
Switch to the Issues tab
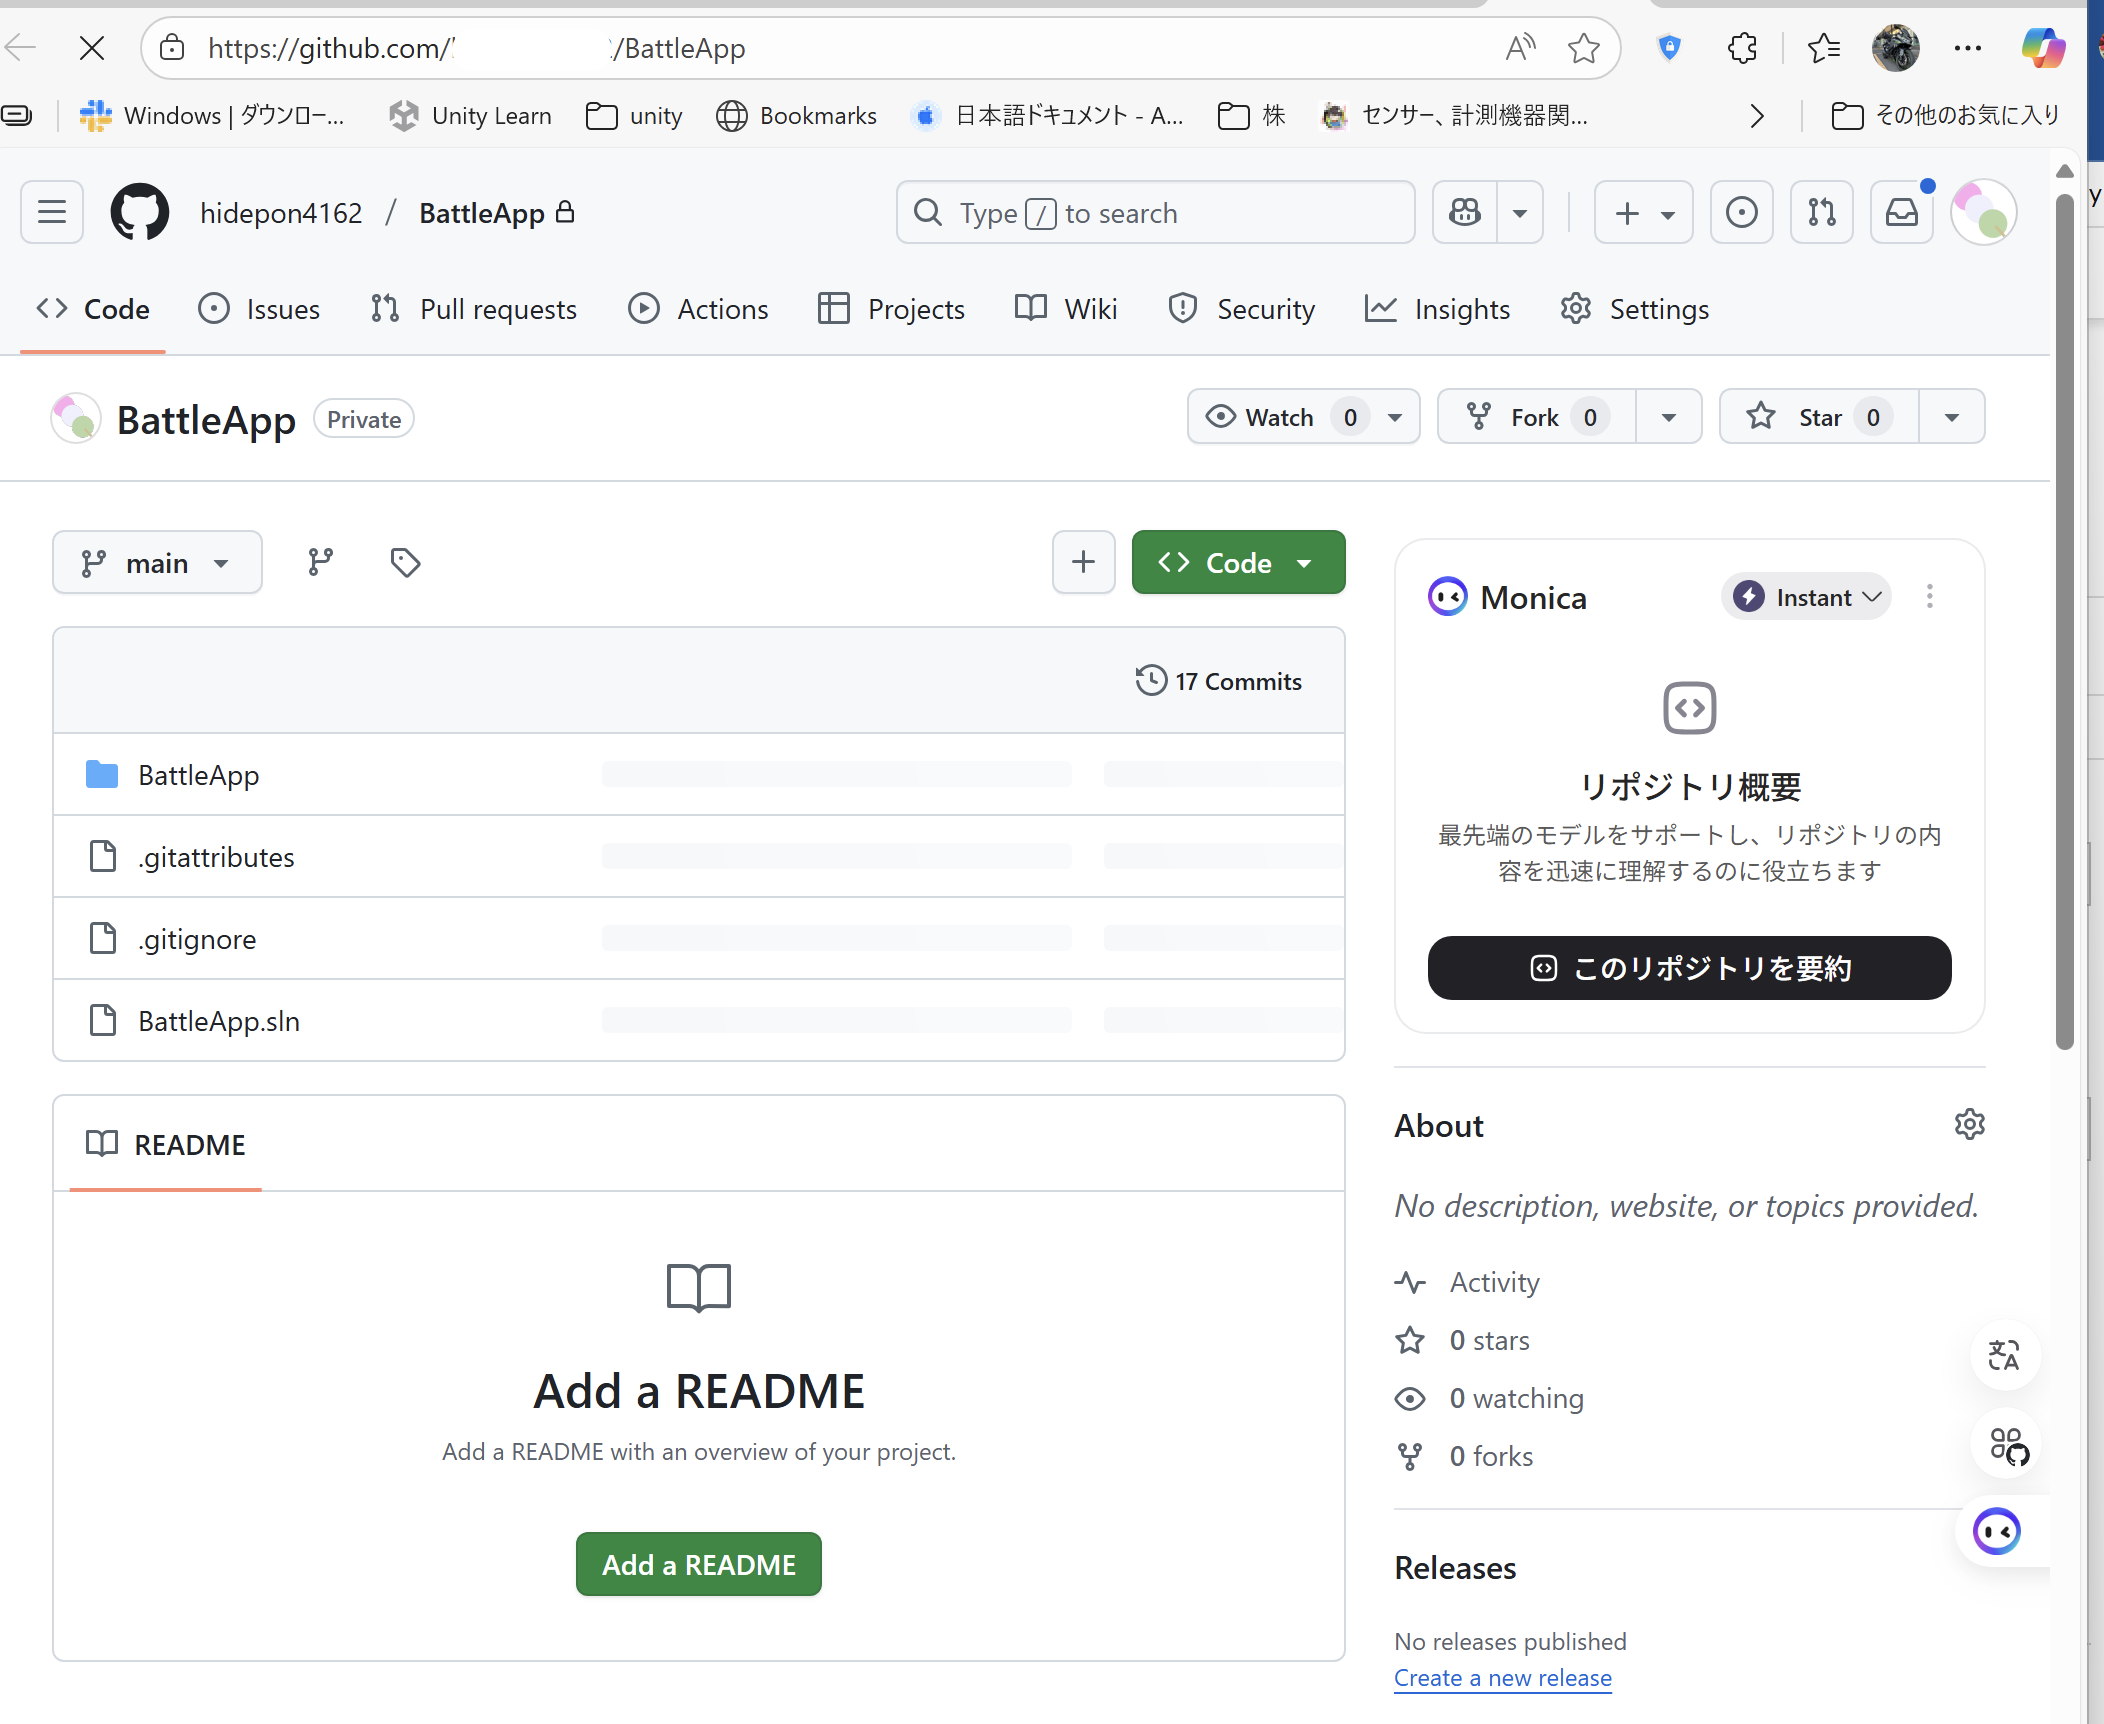pyautogui.click(x=259, y=309)
